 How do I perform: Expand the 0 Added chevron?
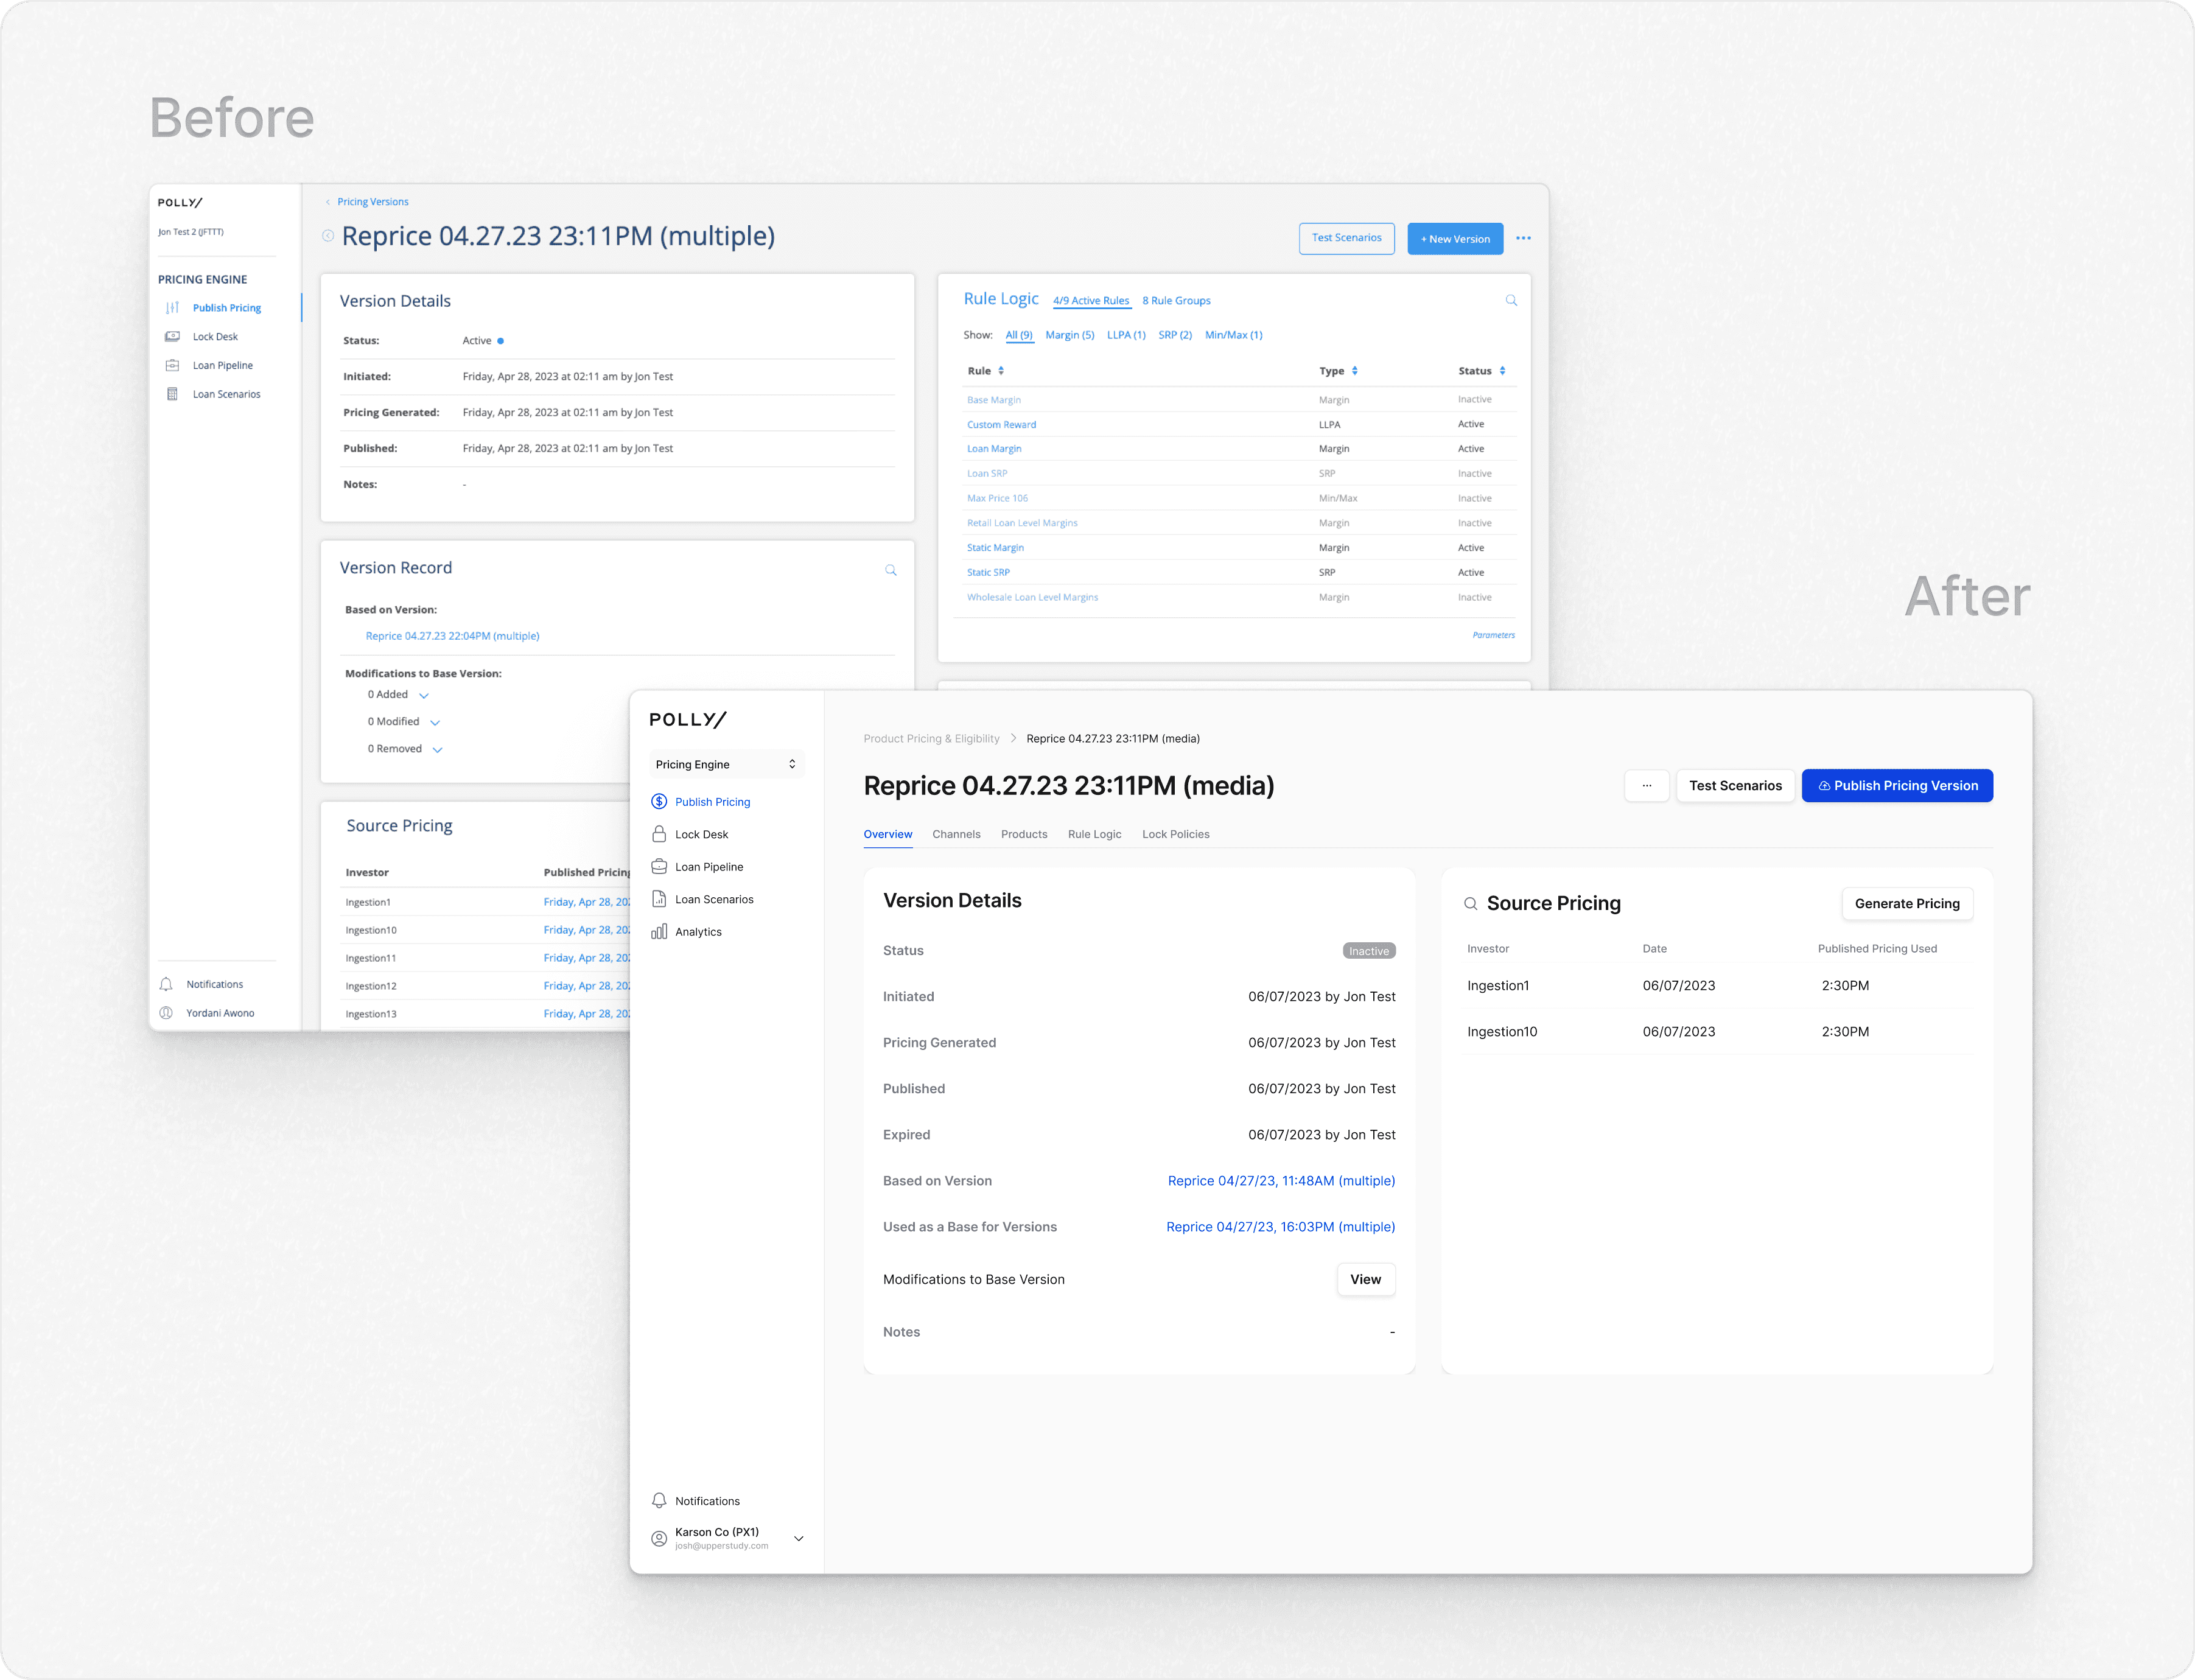[x=424, y=695]
